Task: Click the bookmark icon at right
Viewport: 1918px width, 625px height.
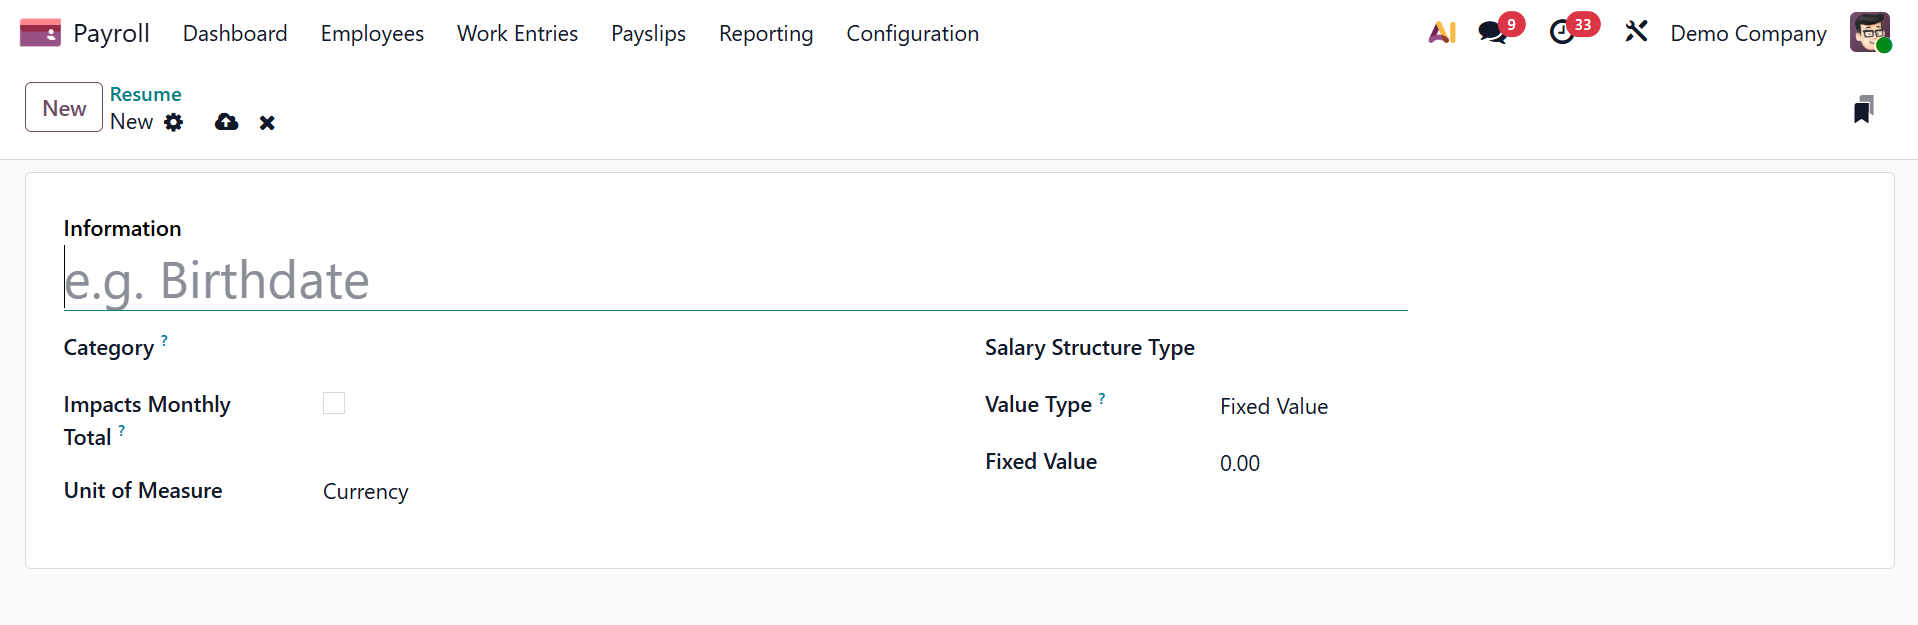Action: (x=1863, y=109)
